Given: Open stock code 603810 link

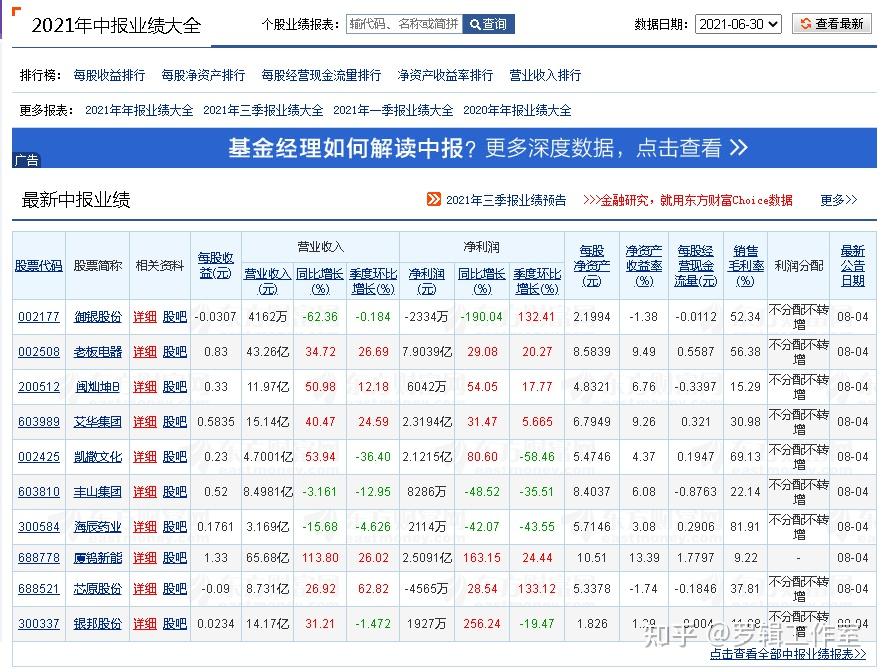Looking at the screenshot, I should 39,492.
